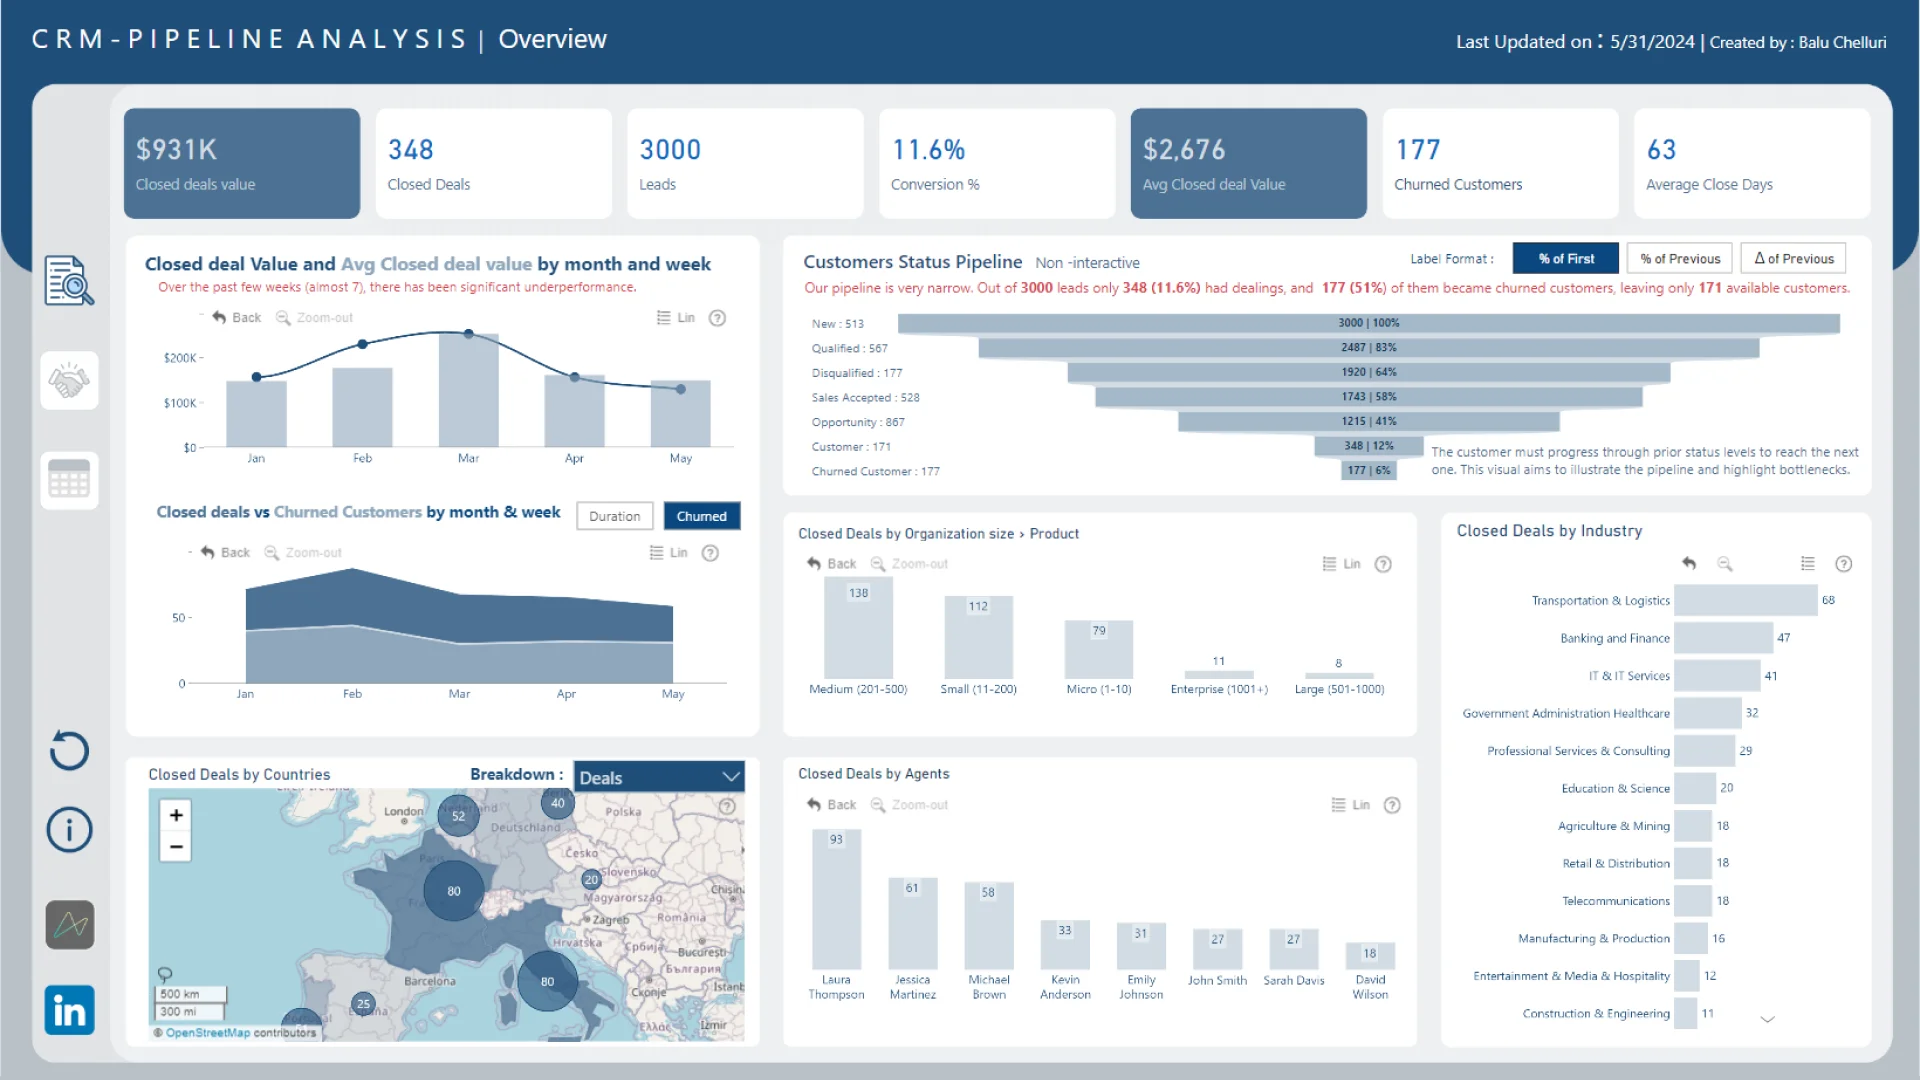Switch chart to Churned view
Viewport: 1920px width, 1080px height.
(702, 516)
